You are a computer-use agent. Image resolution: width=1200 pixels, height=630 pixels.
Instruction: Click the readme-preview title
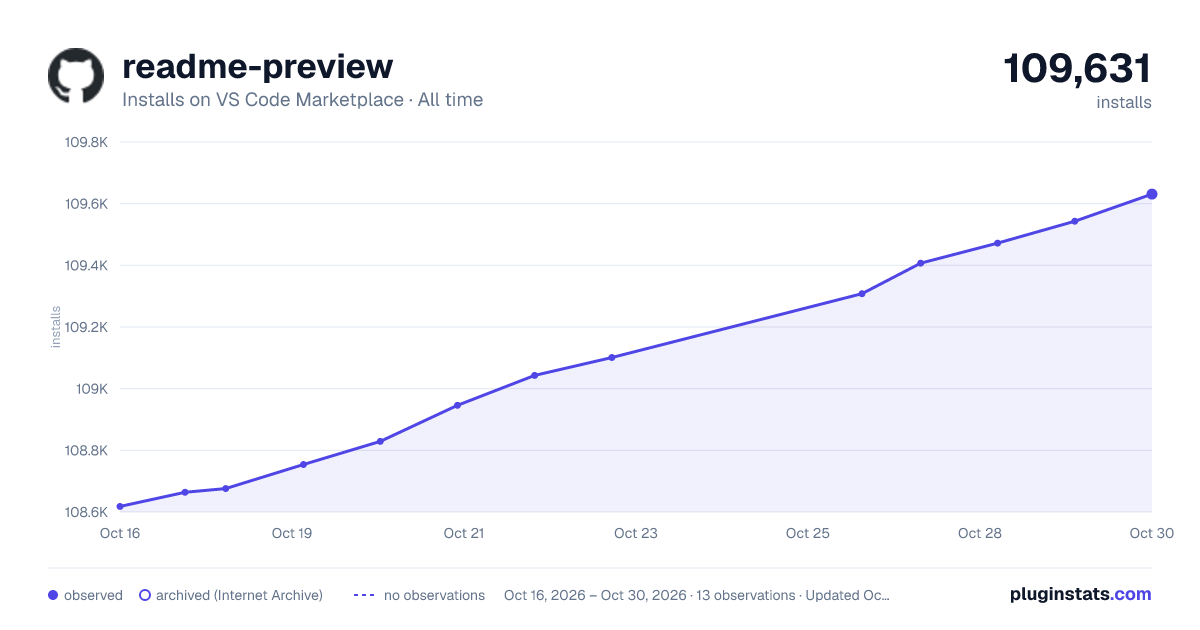[x=258, y=66]
